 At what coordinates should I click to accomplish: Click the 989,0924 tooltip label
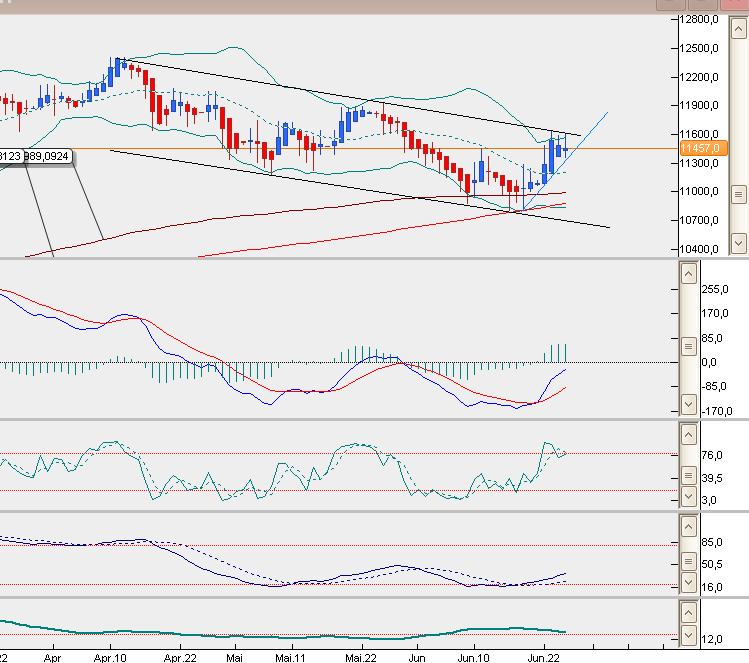coord(48,156)
